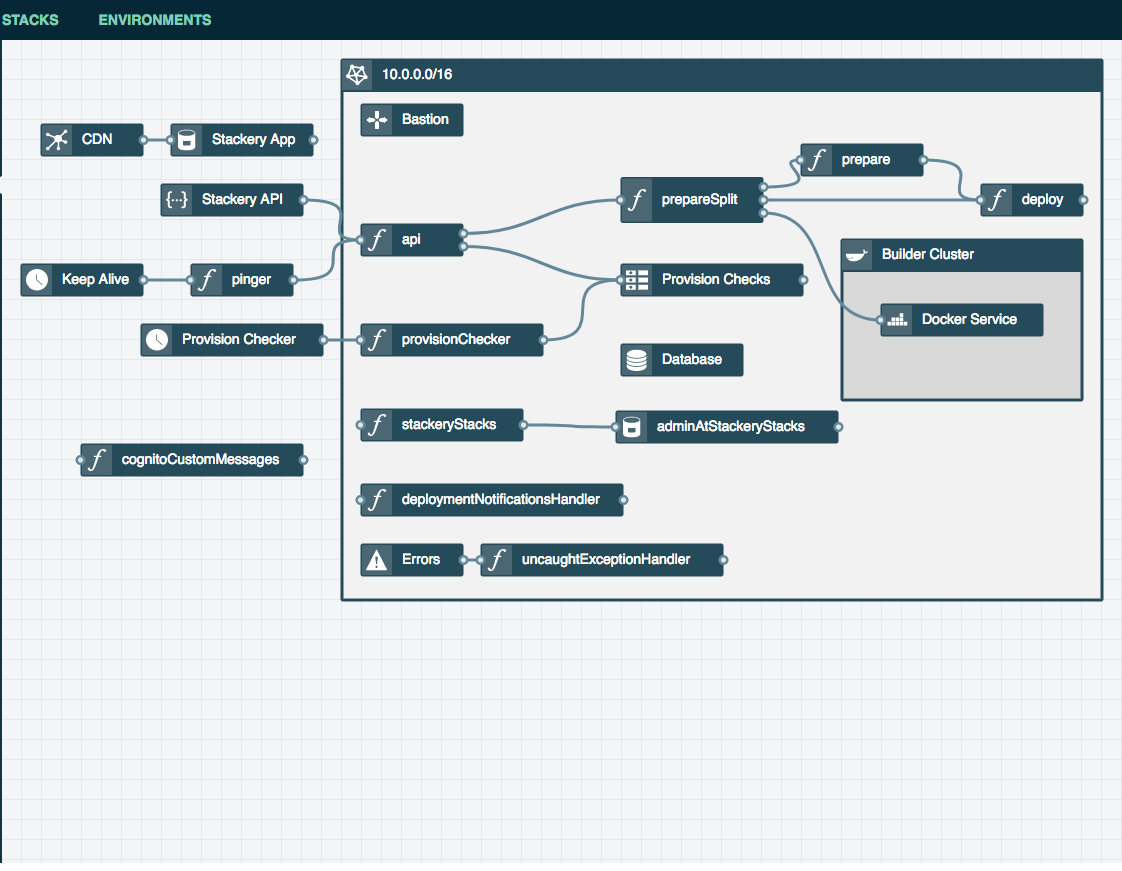This screenshot has height=871, width=1122.
Task: Click the prepareSplit function icon
Action: click(637, 200)
